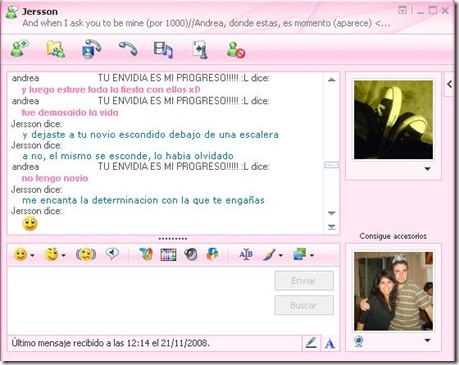
Task: Click in the message input box
Action: click(140, 300)
